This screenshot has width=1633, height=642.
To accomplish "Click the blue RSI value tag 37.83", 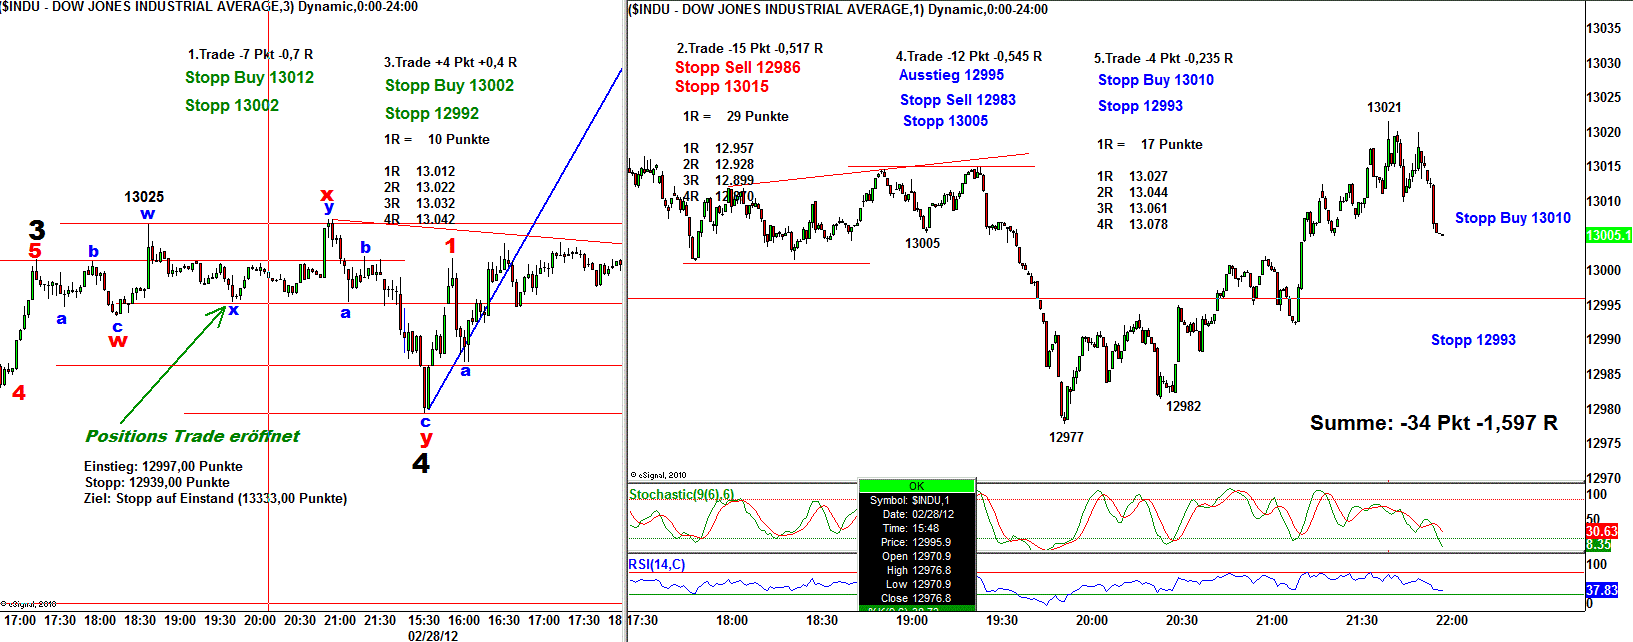I will coord(1601,590).
